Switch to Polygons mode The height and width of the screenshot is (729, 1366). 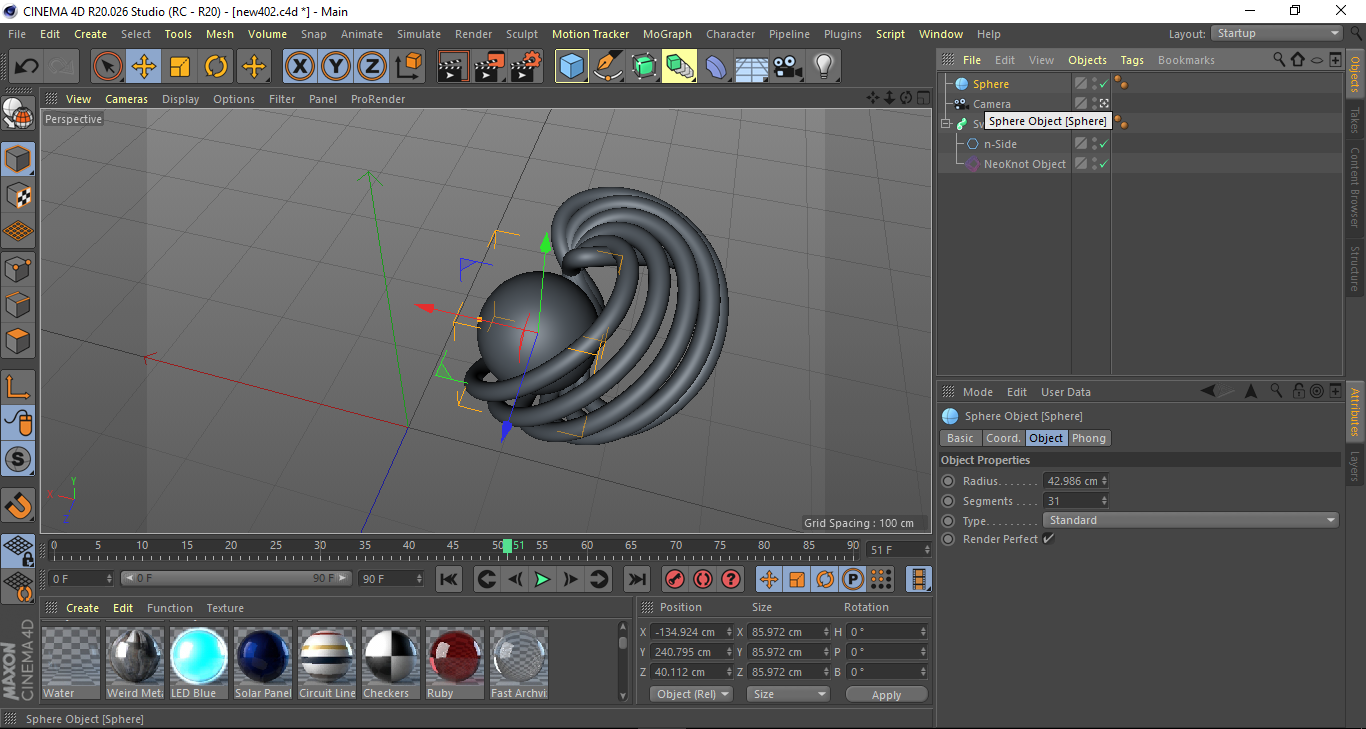(x=18, y=341)
